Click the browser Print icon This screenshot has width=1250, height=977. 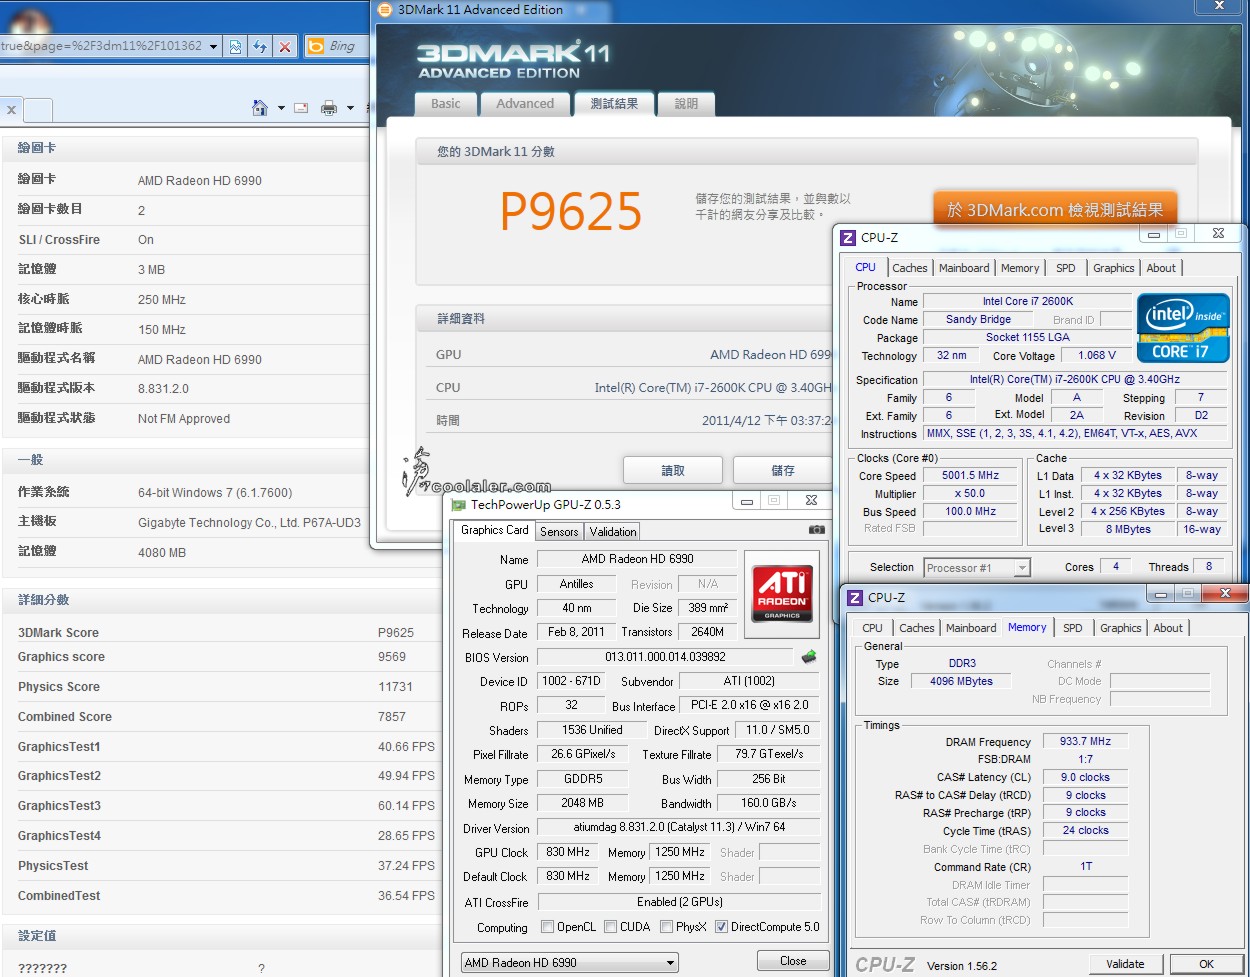point(329,108)
